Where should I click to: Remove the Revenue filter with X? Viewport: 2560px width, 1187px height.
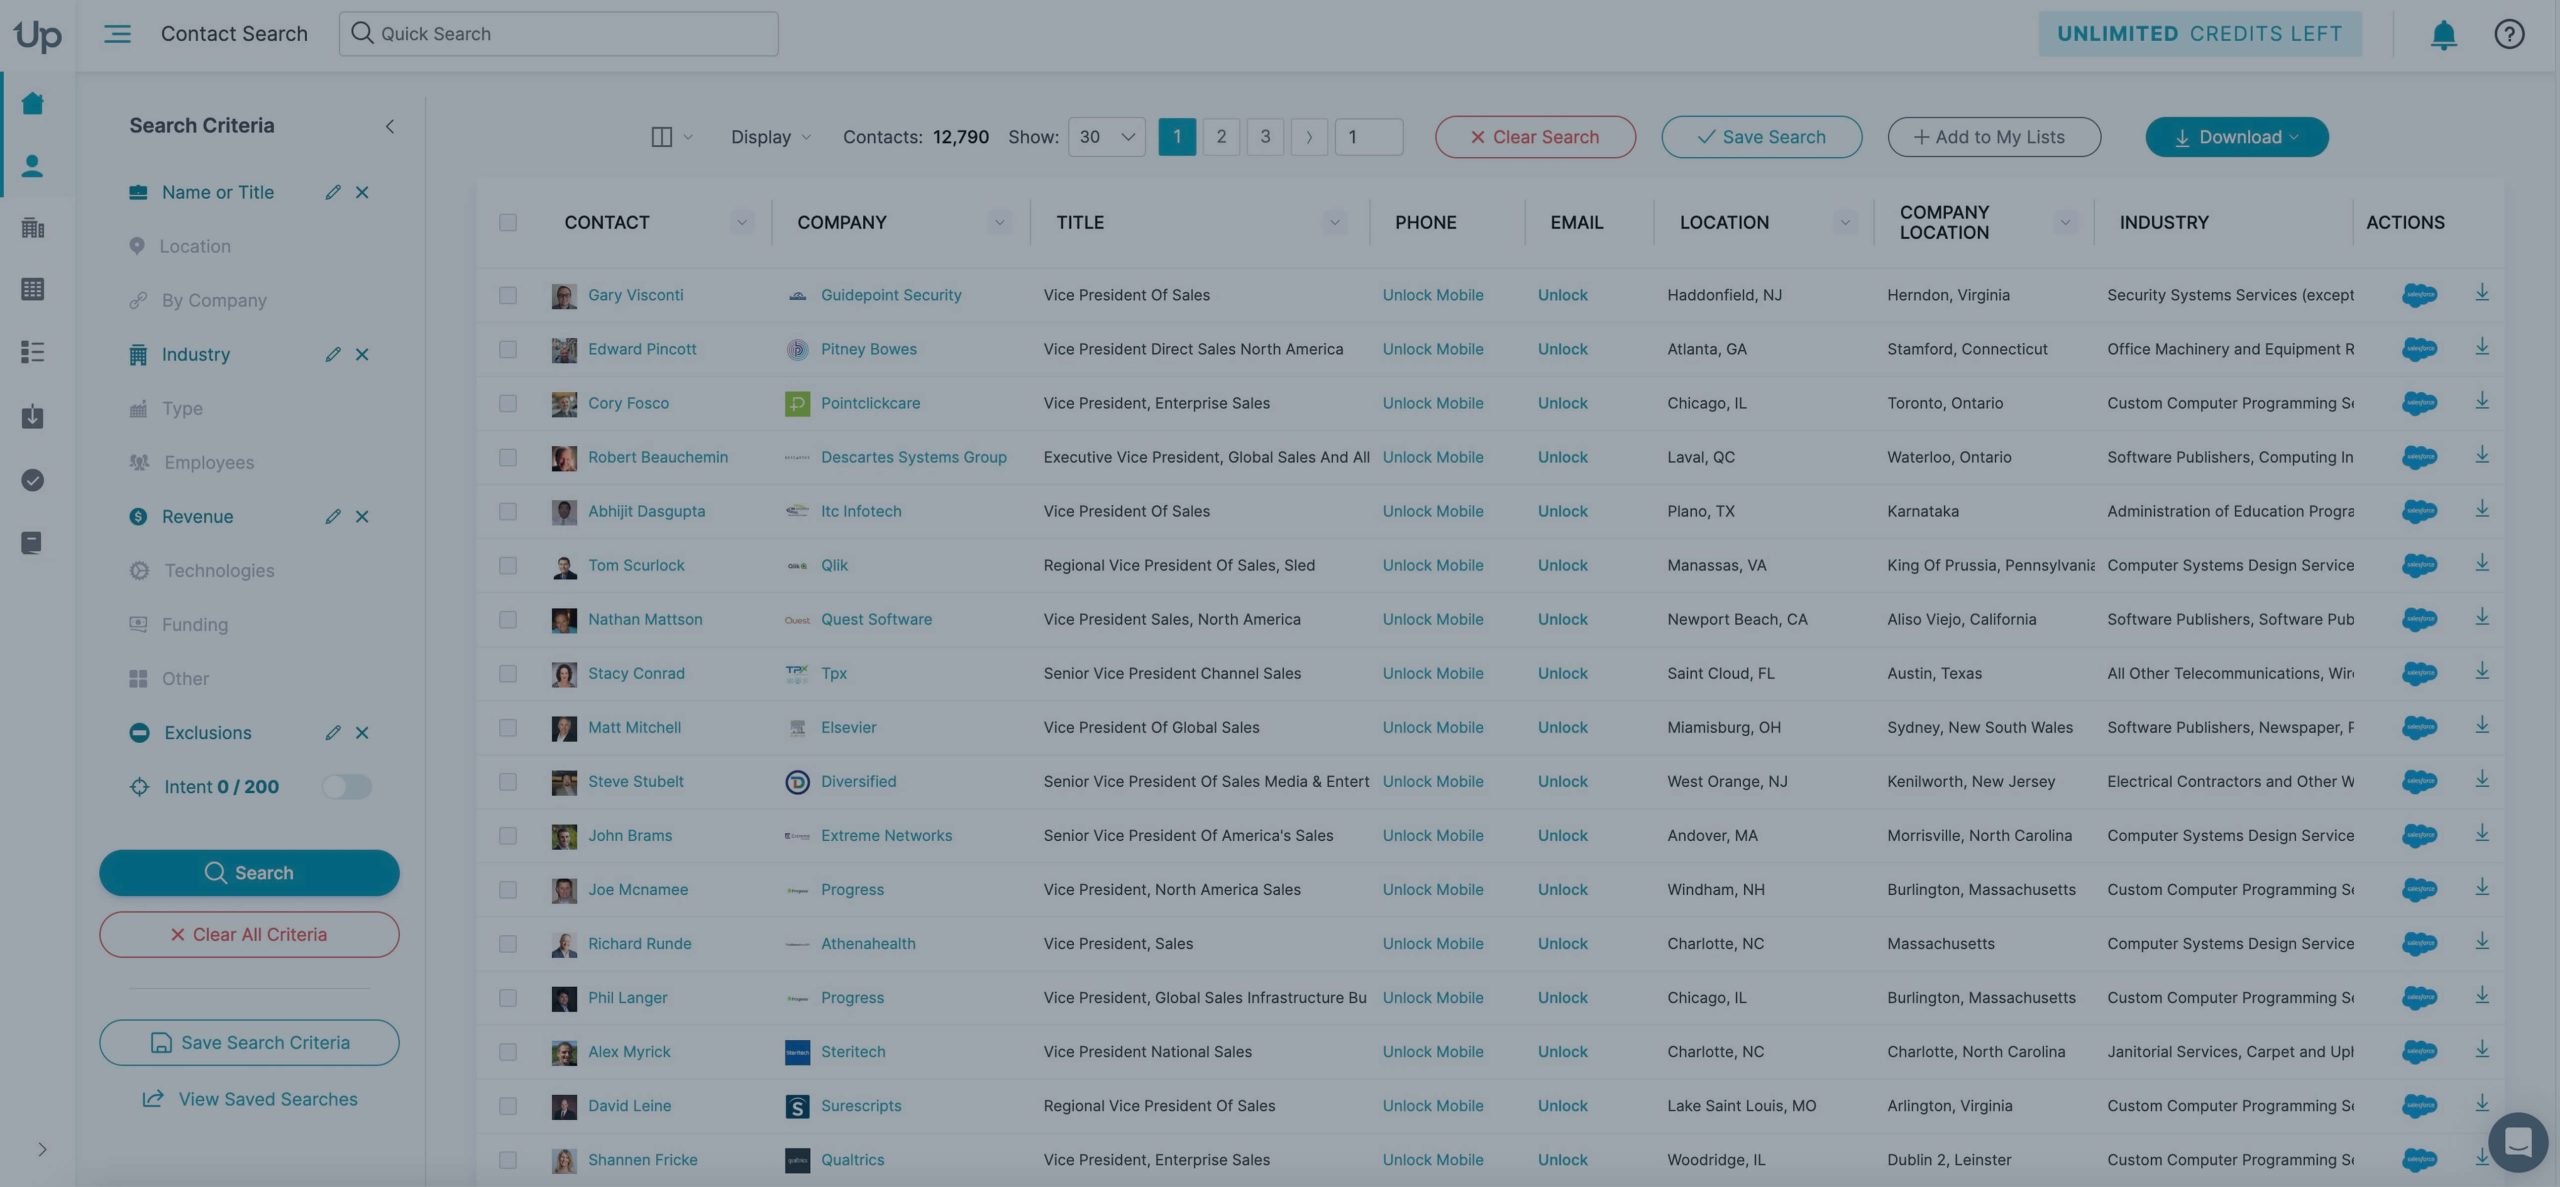(362, 517)
